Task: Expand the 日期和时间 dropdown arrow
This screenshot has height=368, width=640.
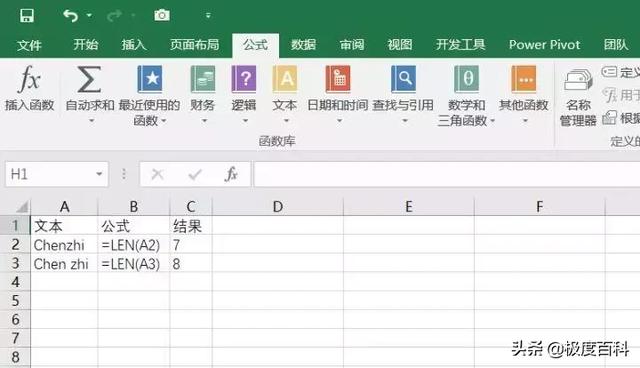Action: (x=339, y=120)
